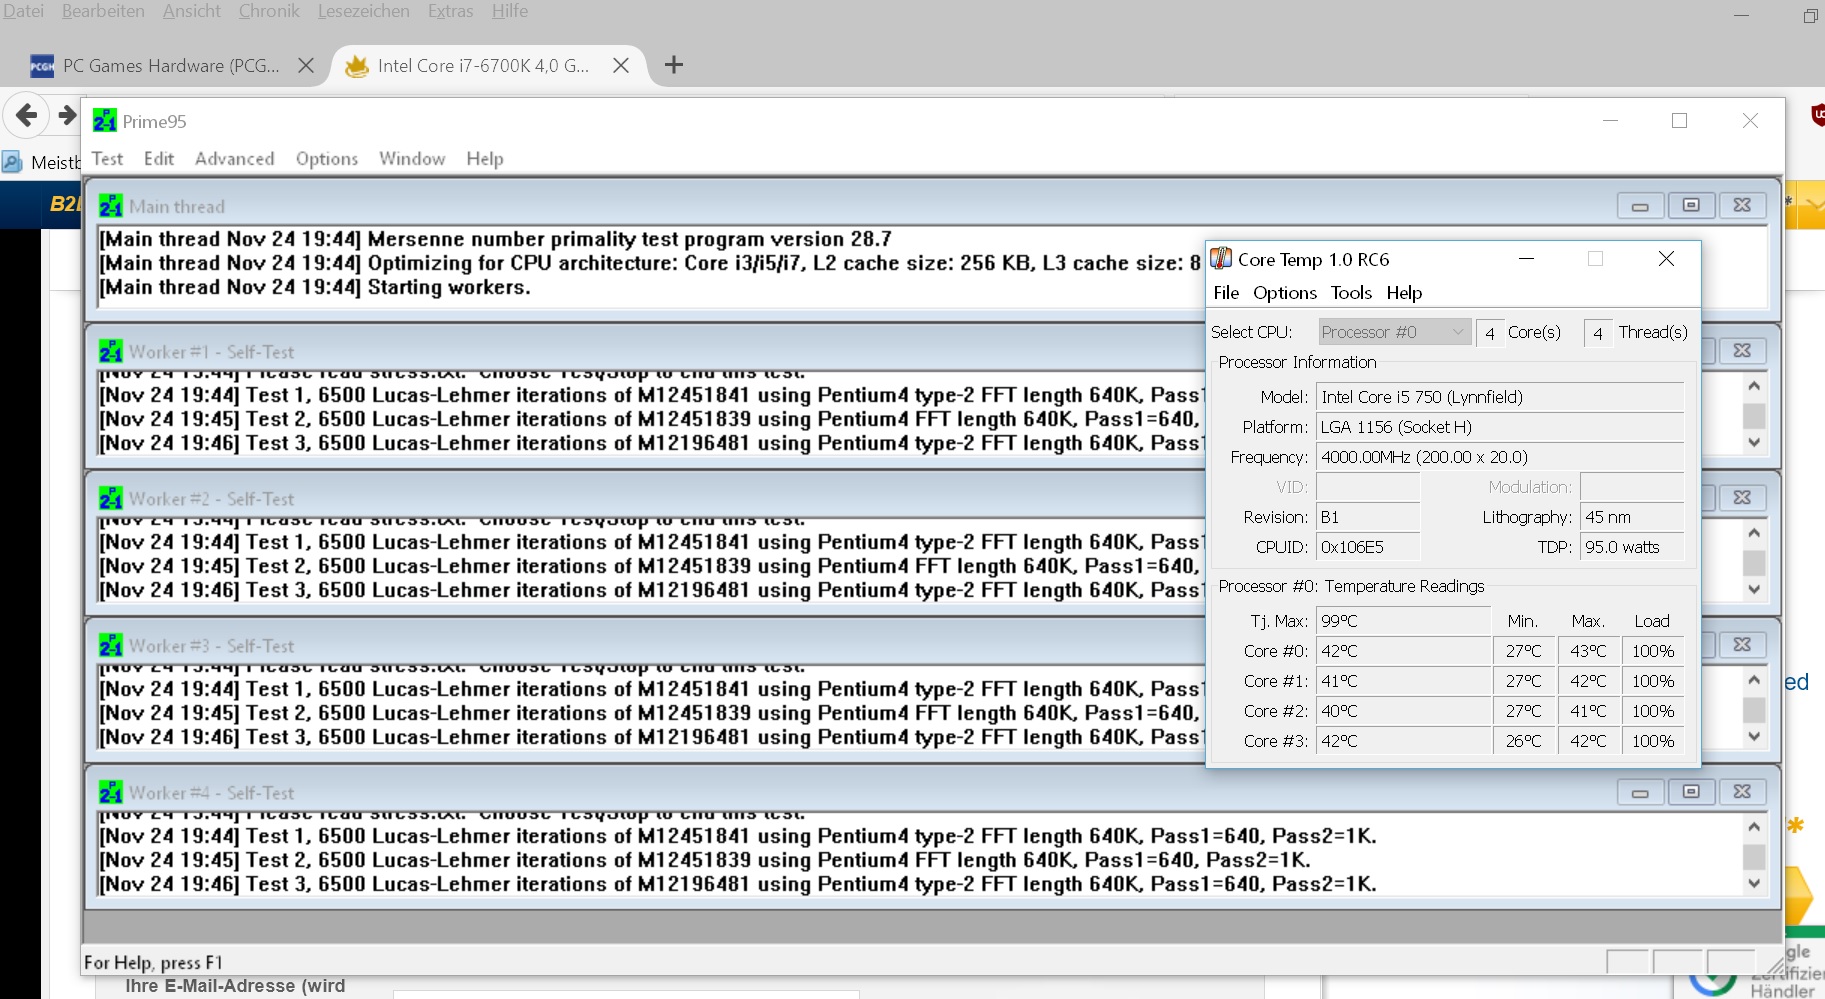The image size is (1825, 999).
Task: Close the PC Games Hardware browser tab
Action: click(306, 66)
